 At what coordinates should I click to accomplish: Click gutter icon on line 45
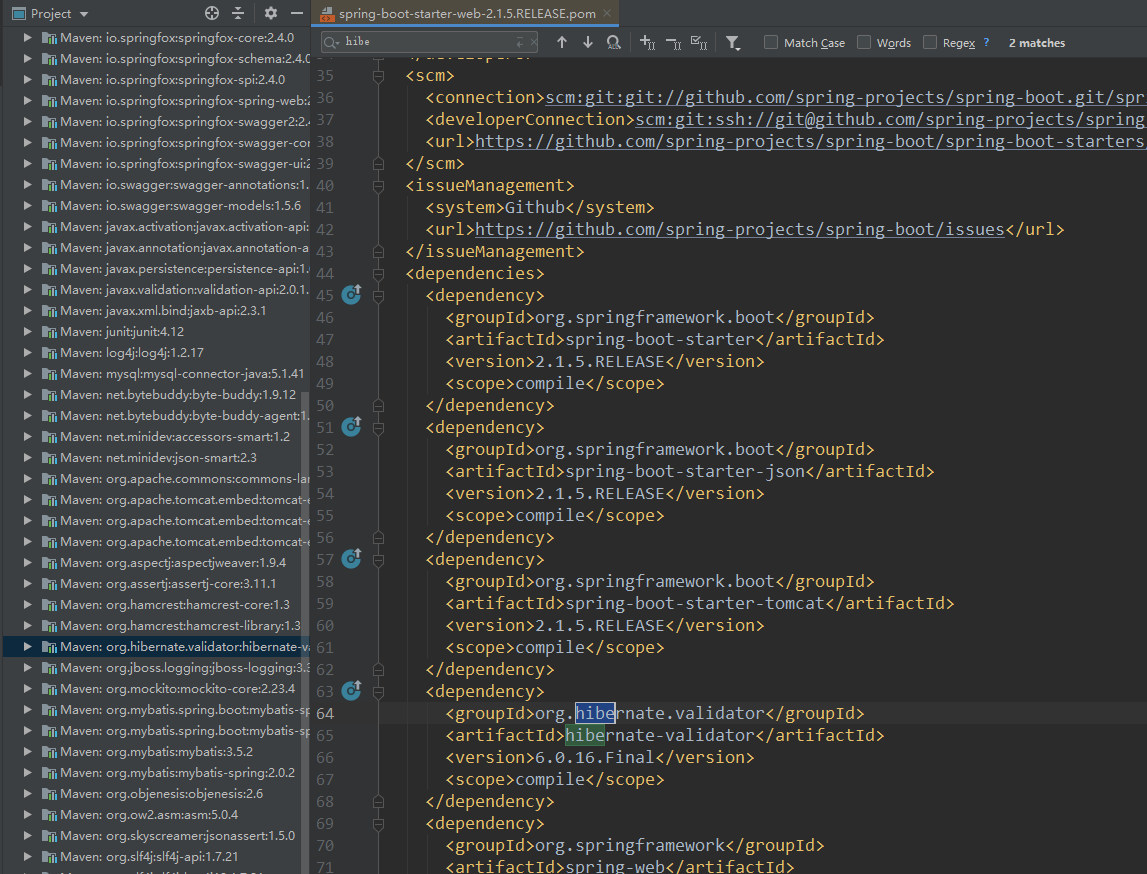[351, 294]
